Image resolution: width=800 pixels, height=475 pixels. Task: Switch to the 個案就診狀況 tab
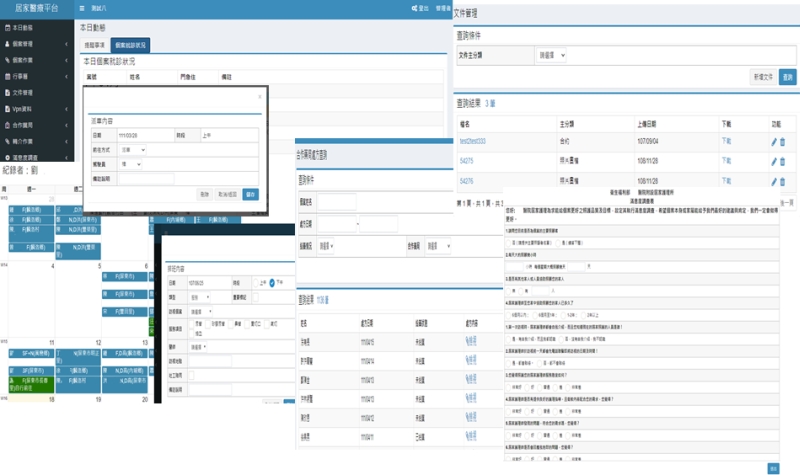pos(130,45)
